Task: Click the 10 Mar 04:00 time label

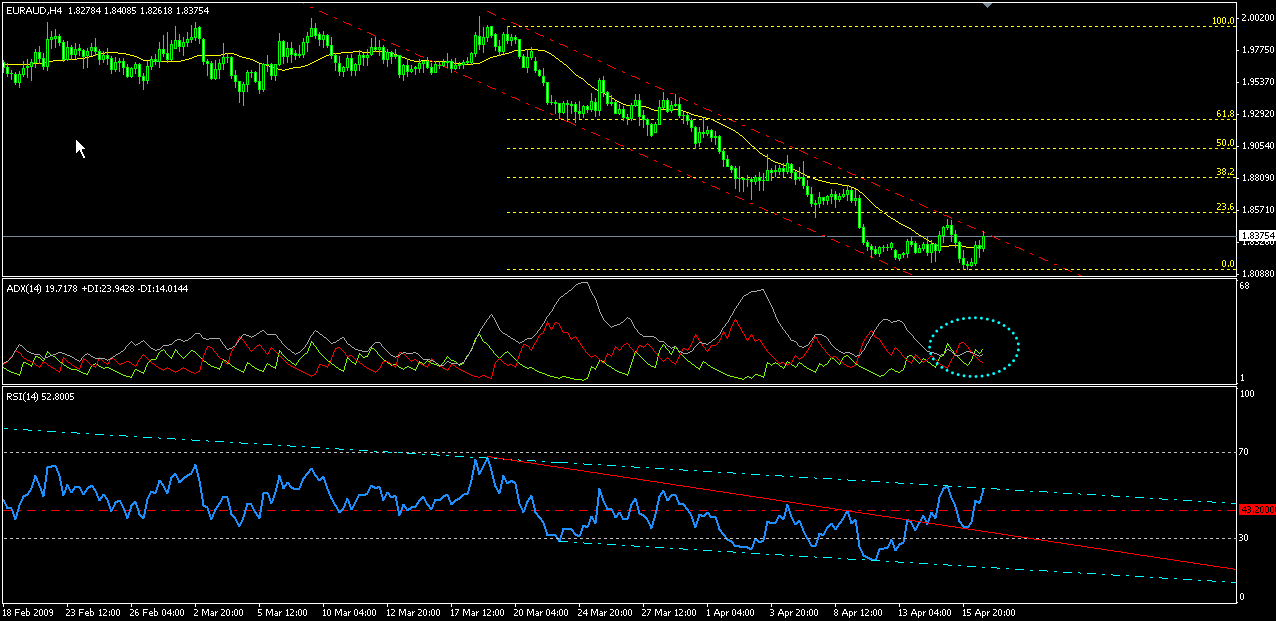Action: coord(348,611)
